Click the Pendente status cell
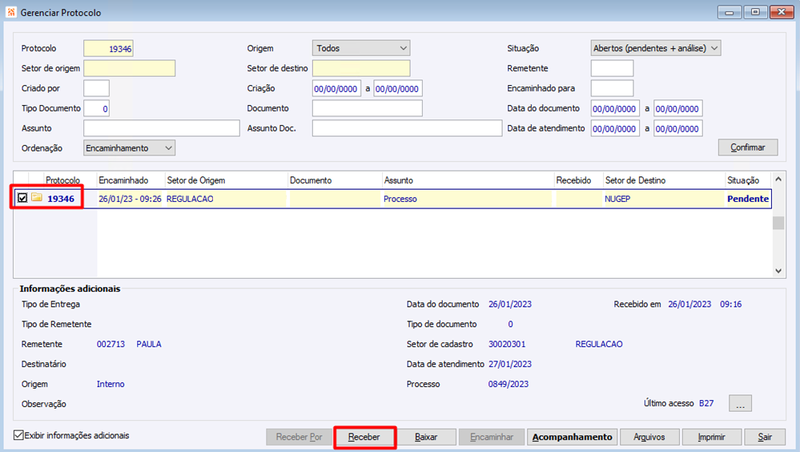The width and height of the screenshot is (800, 452). coord(748,198)
